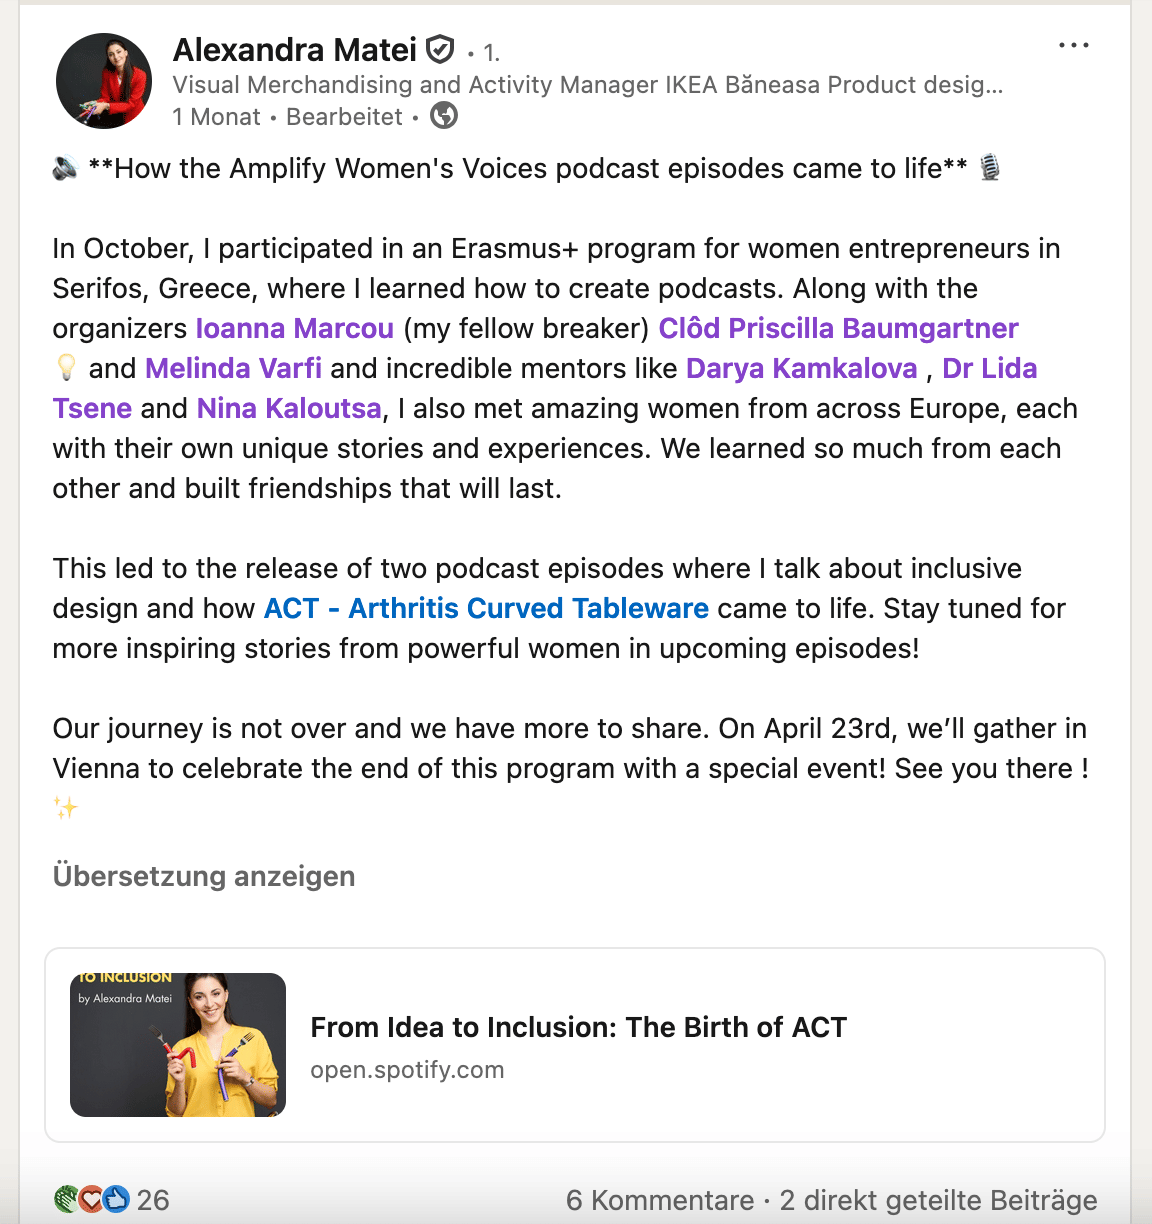1152x1224 pixels.
Task: View the 2 direkt geteilte Beiträge
Action: pyautogui.click(x=937, y=1199)
